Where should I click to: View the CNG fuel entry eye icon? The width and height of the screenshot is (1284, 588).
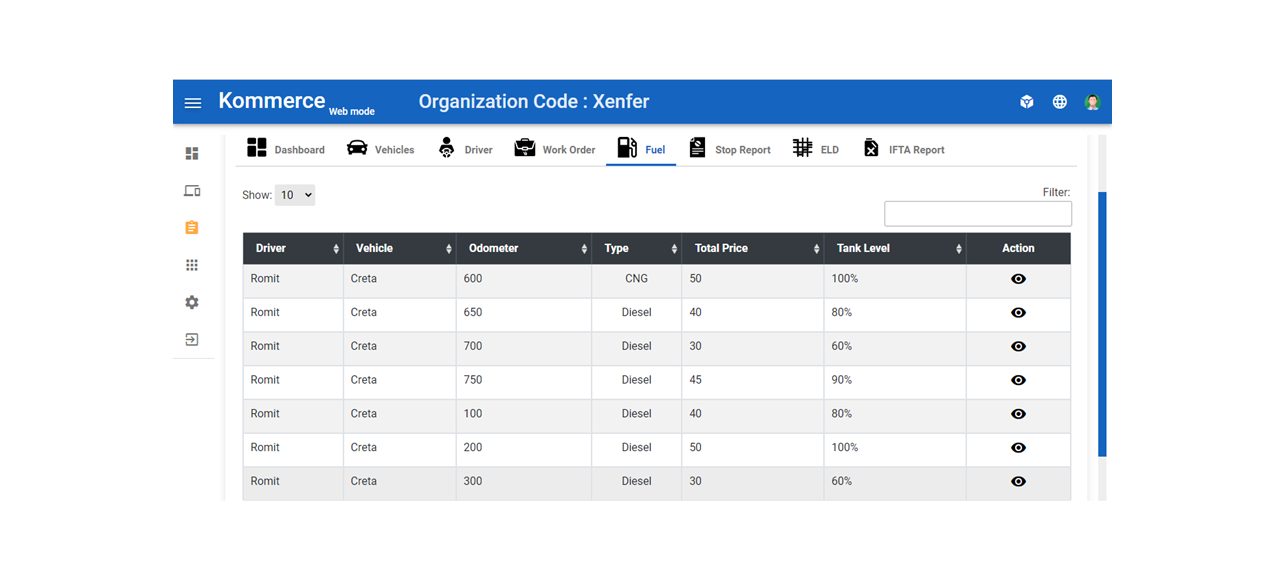(1018, 279)
